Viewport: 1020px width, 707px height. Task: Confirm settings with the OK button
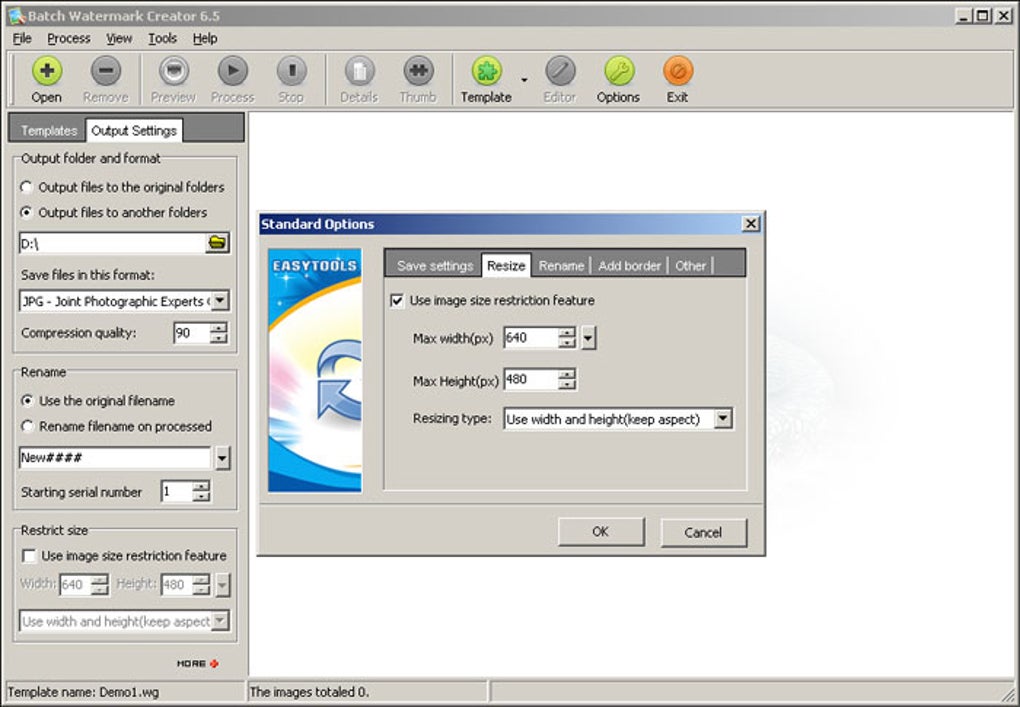(600, 532)
